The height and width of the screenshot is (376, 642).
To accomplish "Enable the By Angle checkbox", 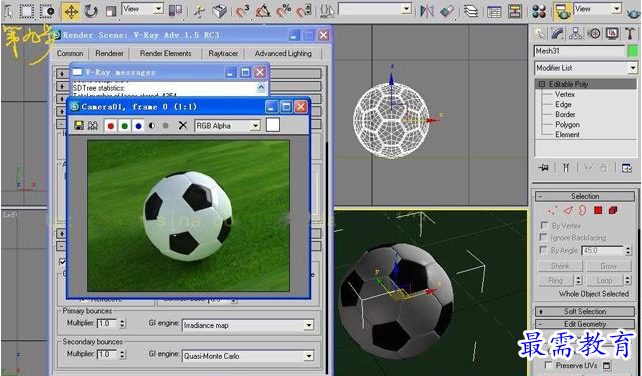I will coord(543,250).
